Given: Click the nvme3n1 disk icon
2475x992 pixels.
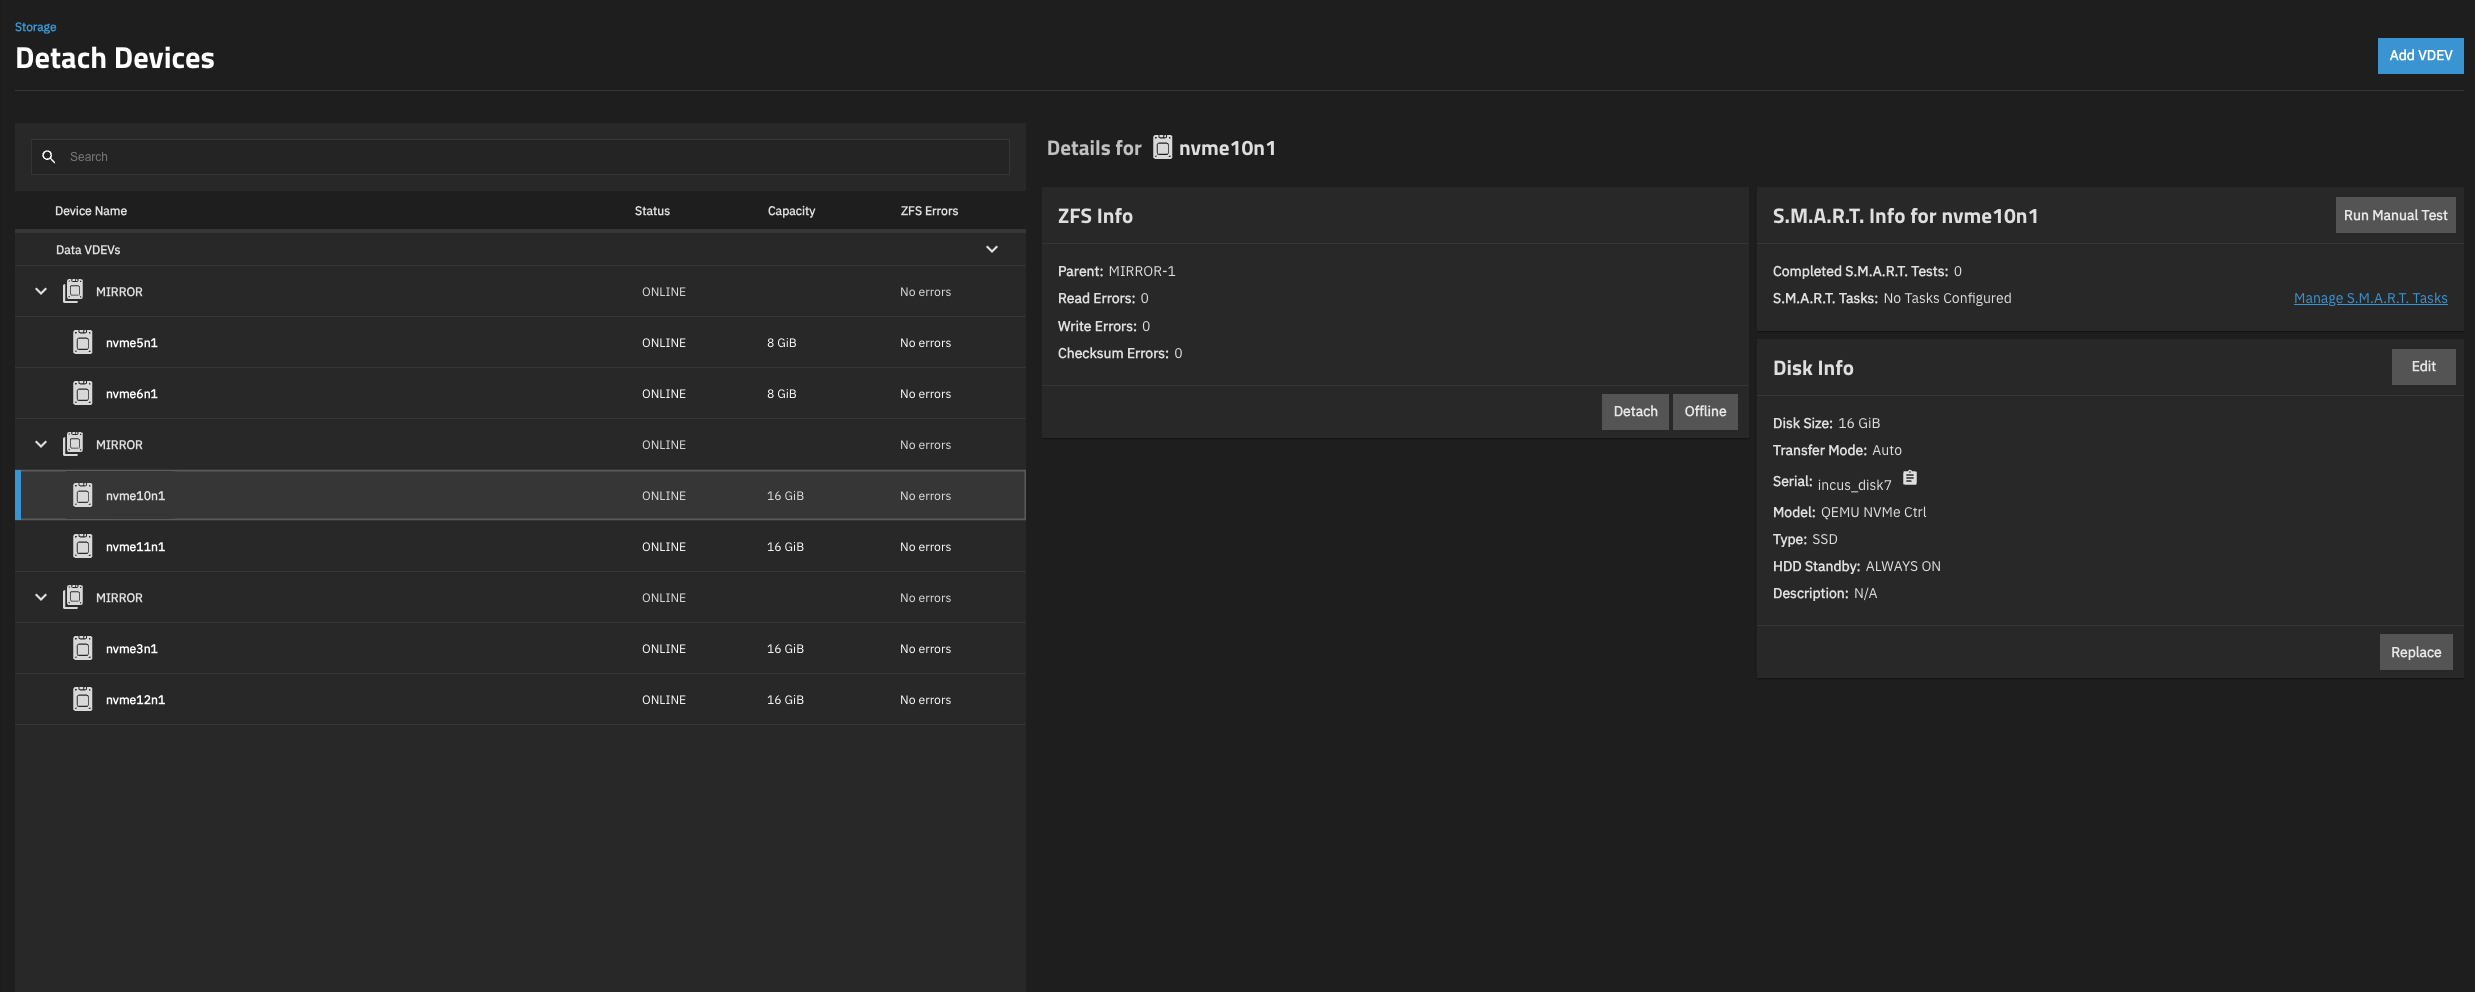Looking at the screenshot, I should click(x=83, y=648).
